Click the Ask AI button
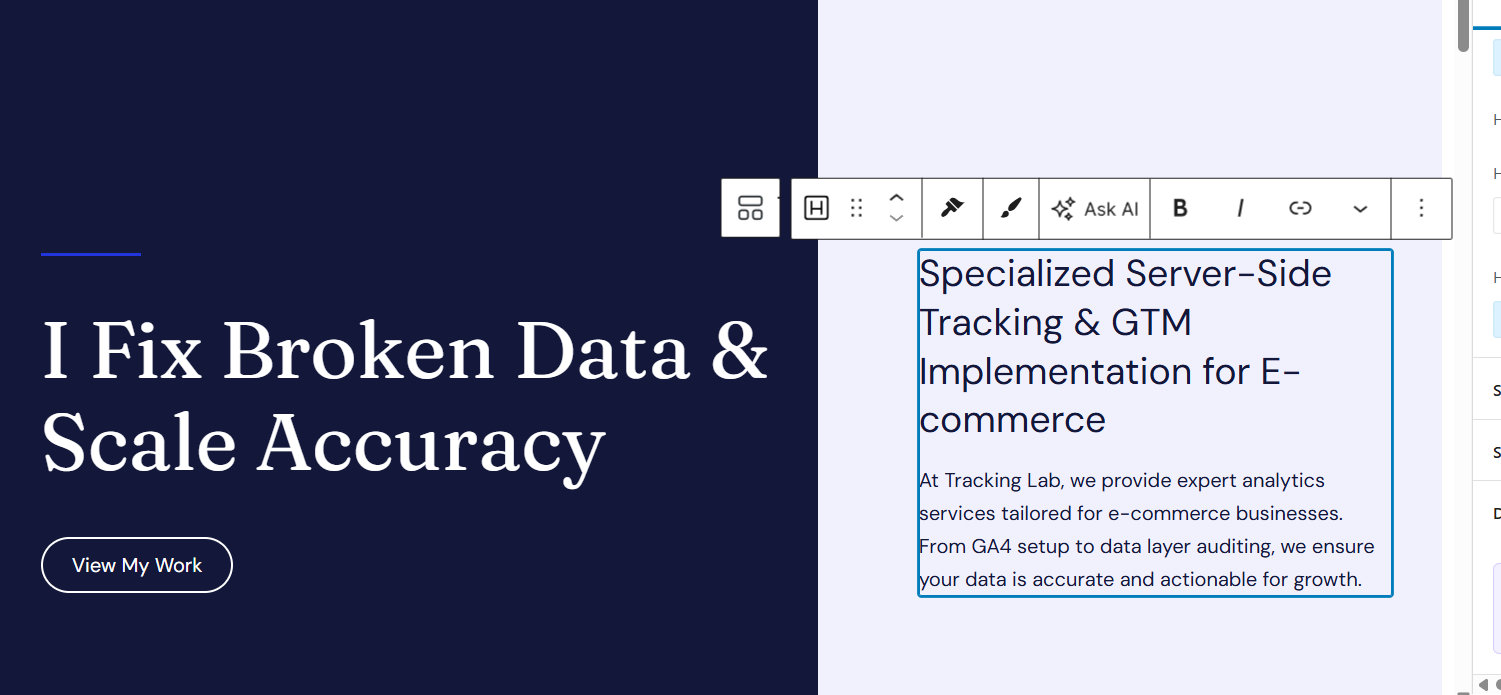1501x695 pixels. click(1095, 208)
